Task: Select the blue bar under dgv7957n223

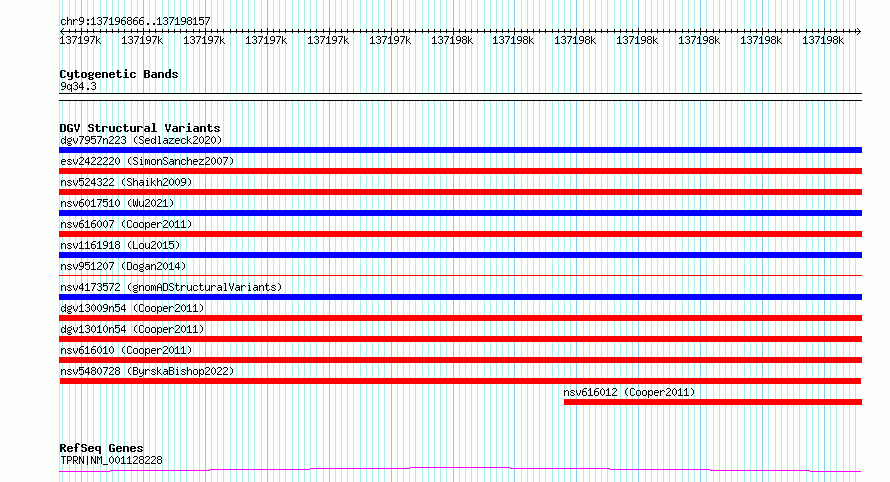Action: tap(460, 150)
